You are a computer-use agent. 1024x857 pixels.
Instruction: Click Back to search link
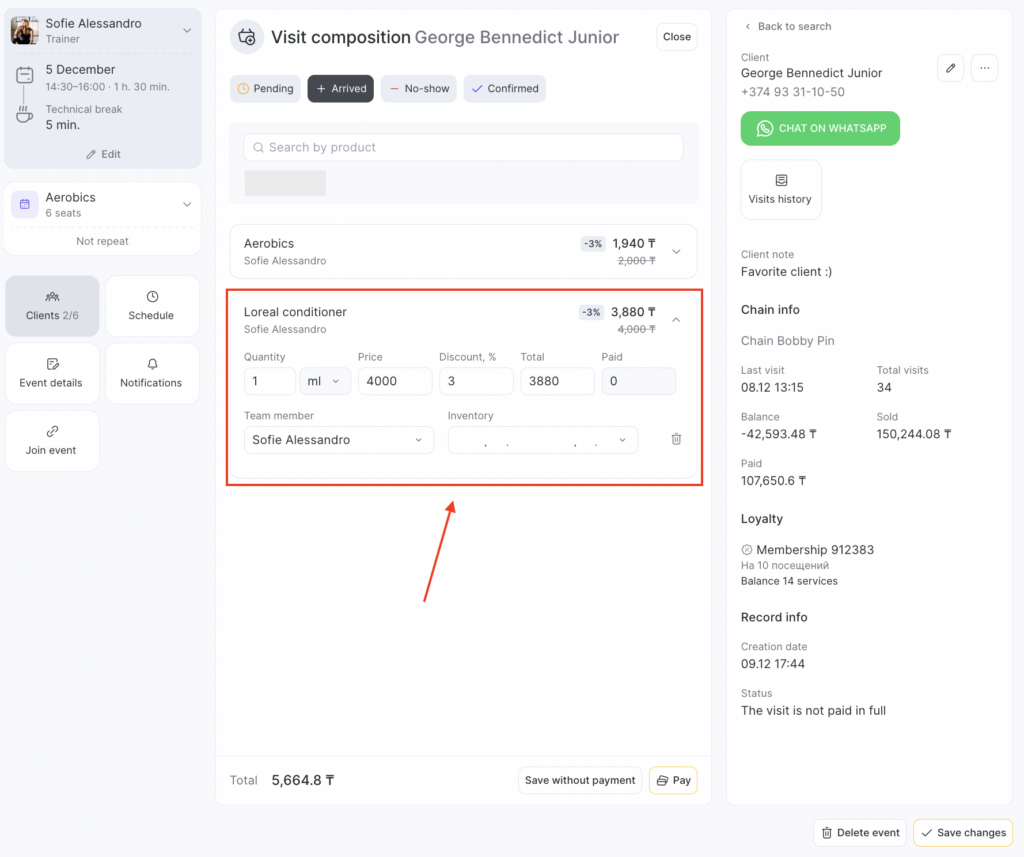[787, 26]
